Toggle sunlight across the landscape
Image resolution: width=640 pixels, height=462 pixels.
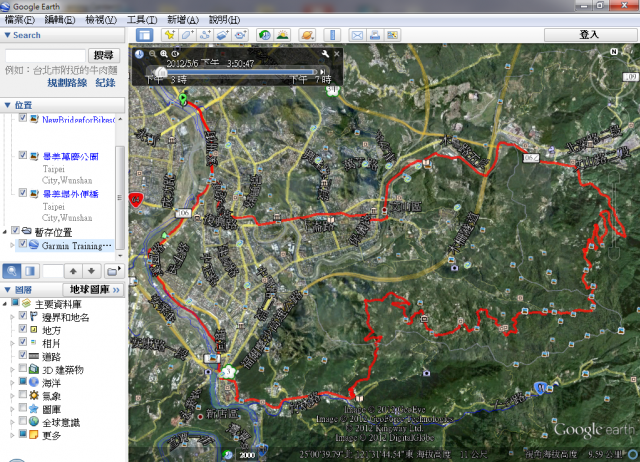(282, 35)
